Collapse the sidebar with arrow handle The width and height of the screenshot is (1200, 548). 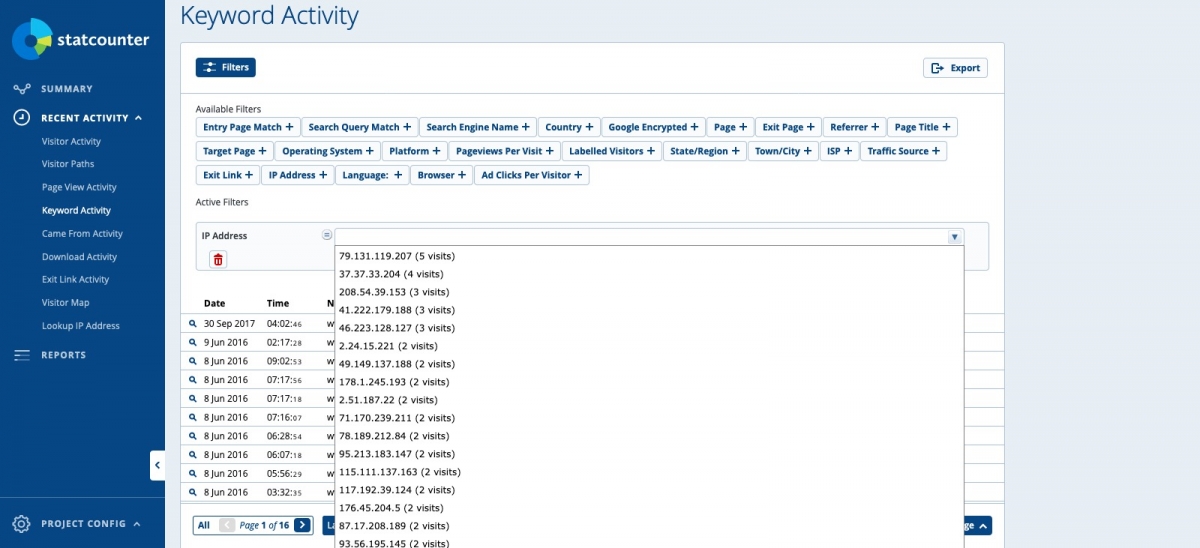click(157, 465)
